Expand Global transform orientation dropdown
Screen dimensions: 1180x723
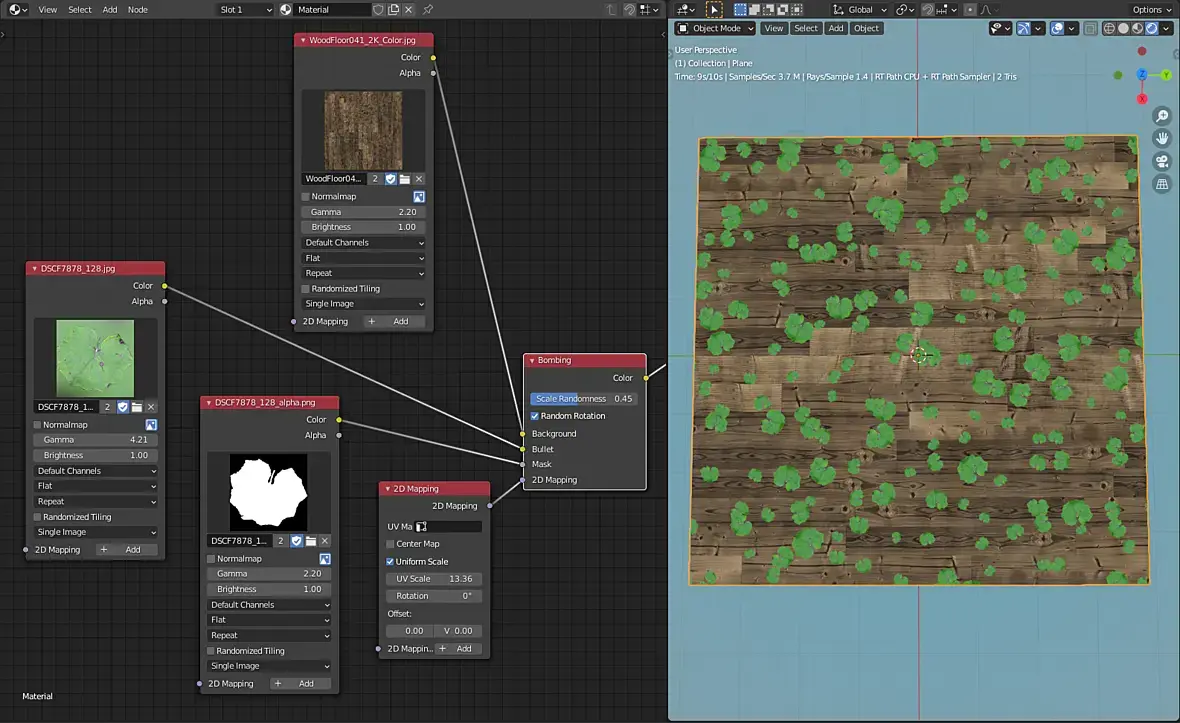tap(860, 10)
